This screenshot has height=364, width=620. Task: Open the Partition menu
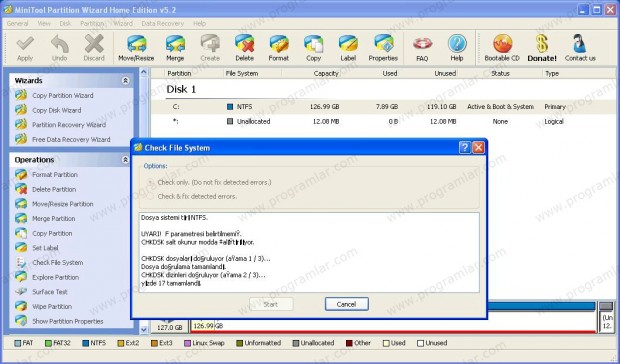[92, 24]
